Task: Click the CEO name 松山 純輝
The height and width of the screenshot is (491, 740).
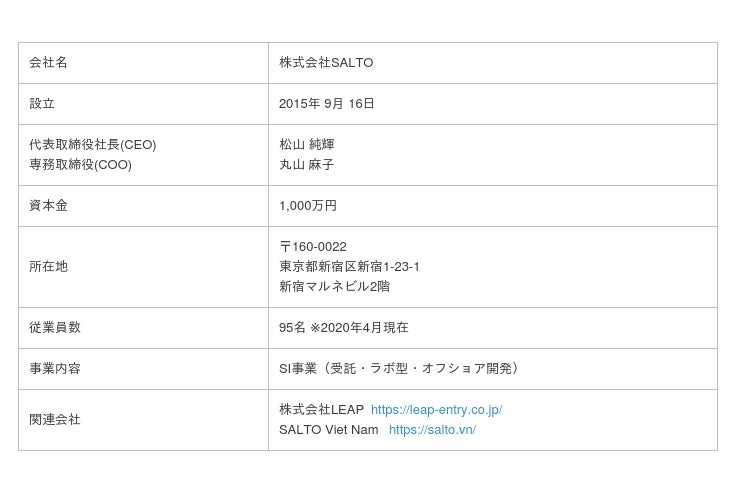Action: [x=306, y=145]
